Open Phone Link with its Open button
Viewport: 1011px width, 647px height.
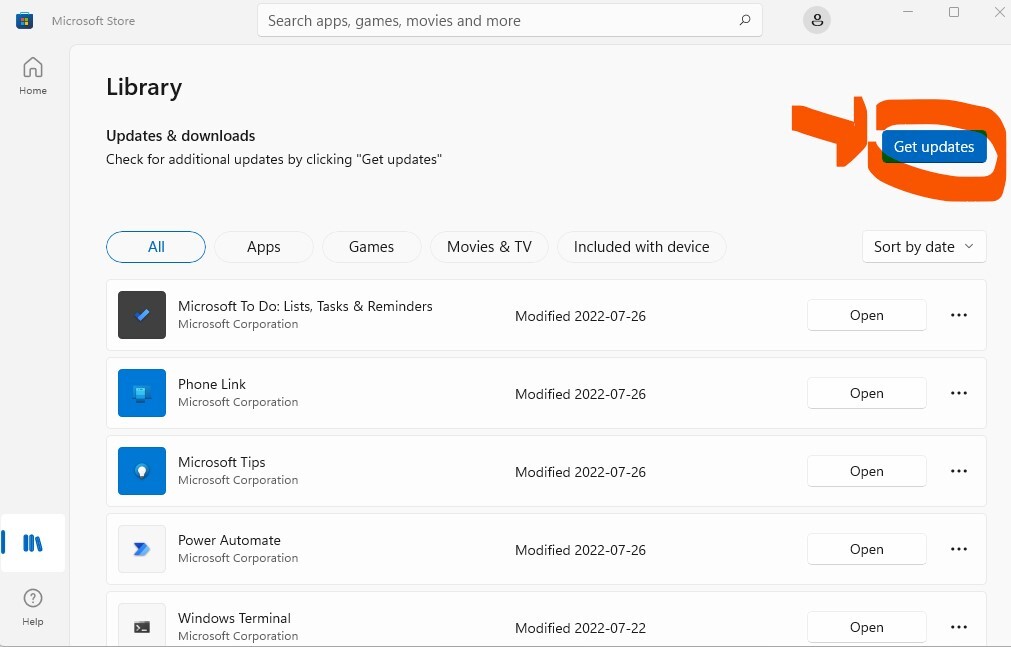click(867, 393)
